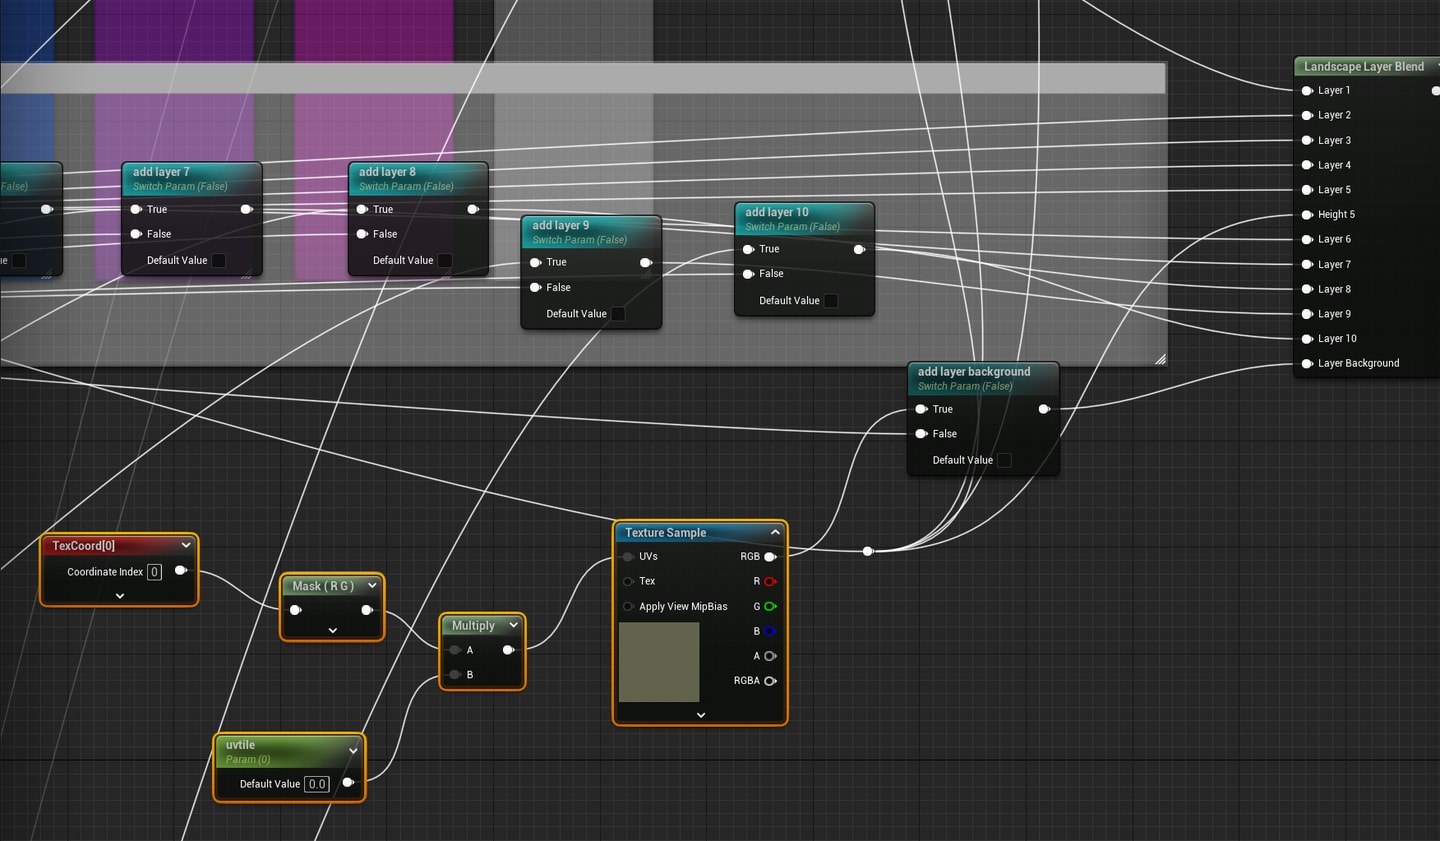Expand Texture Sample bottom chevron
1440x841 pixels.
pyautogui.click(x=701, y=715)
